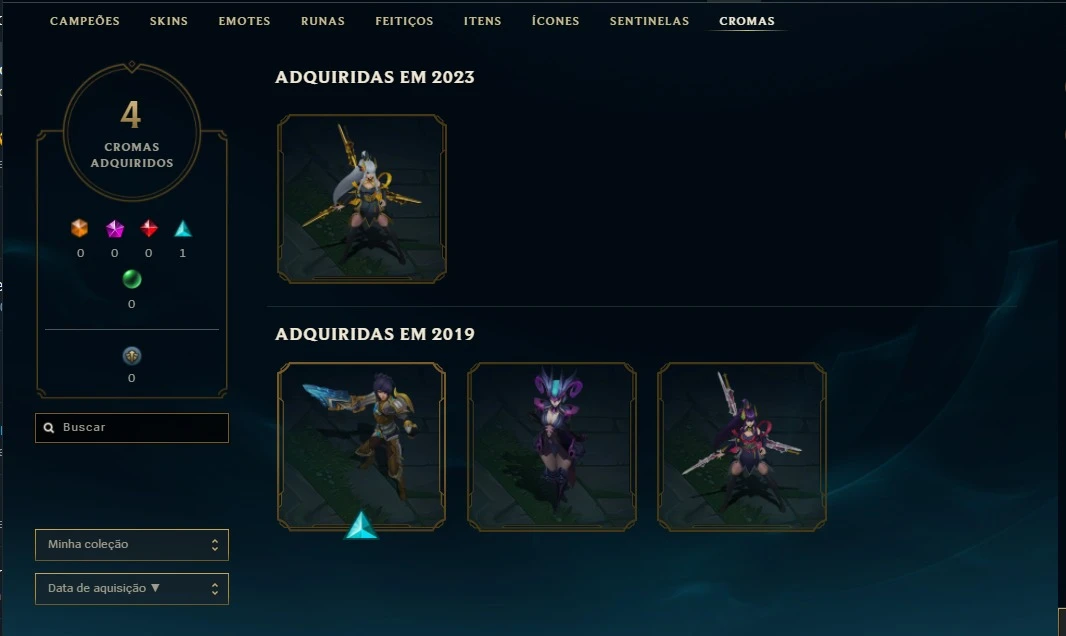Click the orange hexagon gem icon

[x=80, y=228]
